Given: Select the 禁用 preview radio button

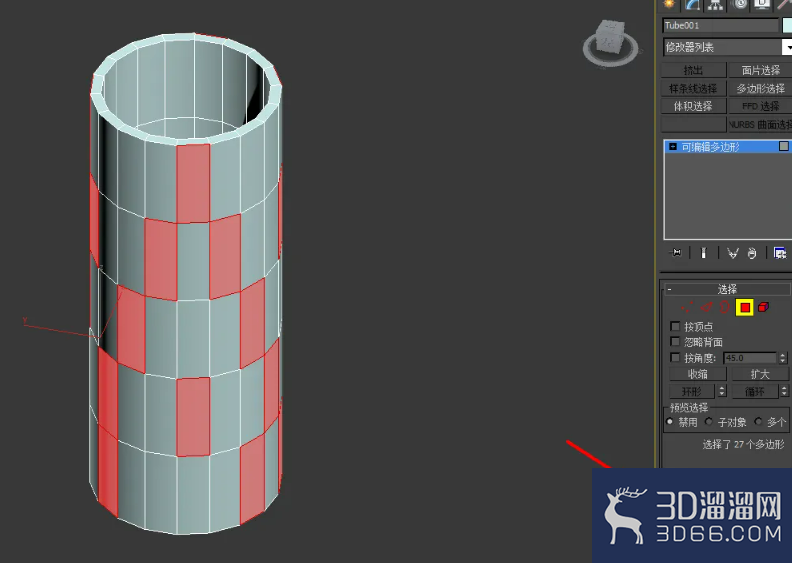Looking at the screenshot, I should [670, 422].
